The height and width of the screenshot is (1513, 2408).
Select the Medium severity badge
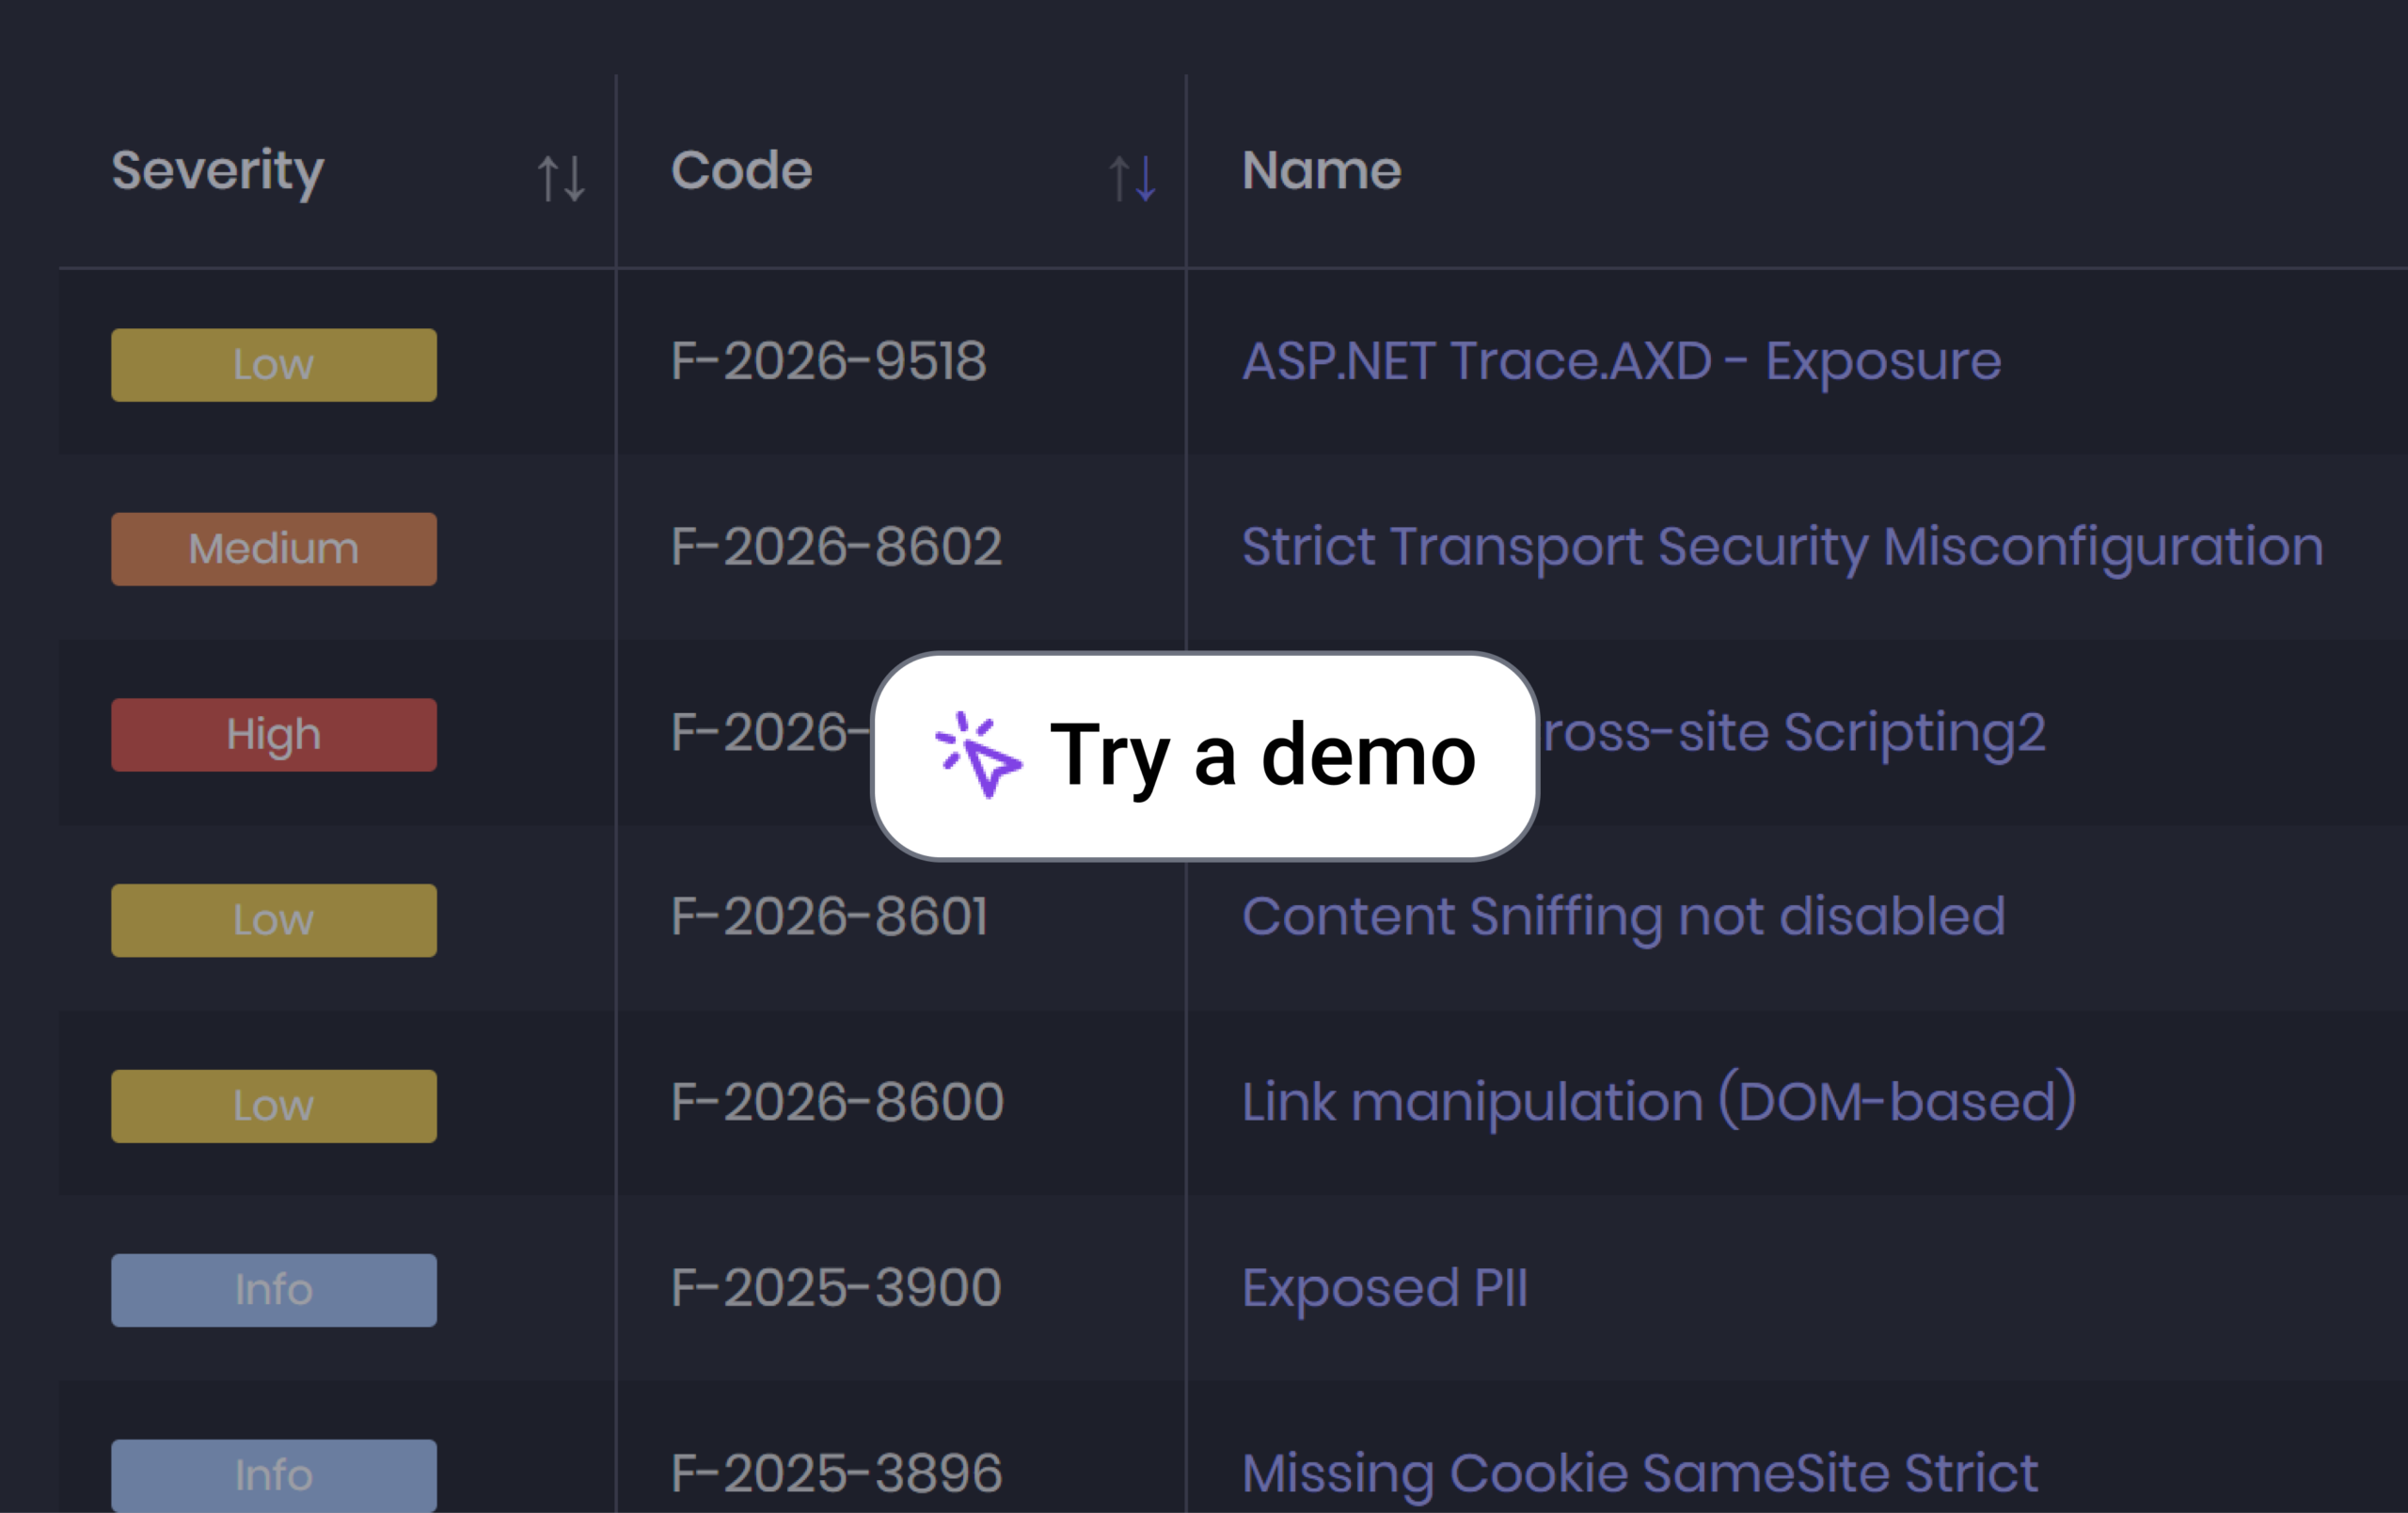click(274, 549)
